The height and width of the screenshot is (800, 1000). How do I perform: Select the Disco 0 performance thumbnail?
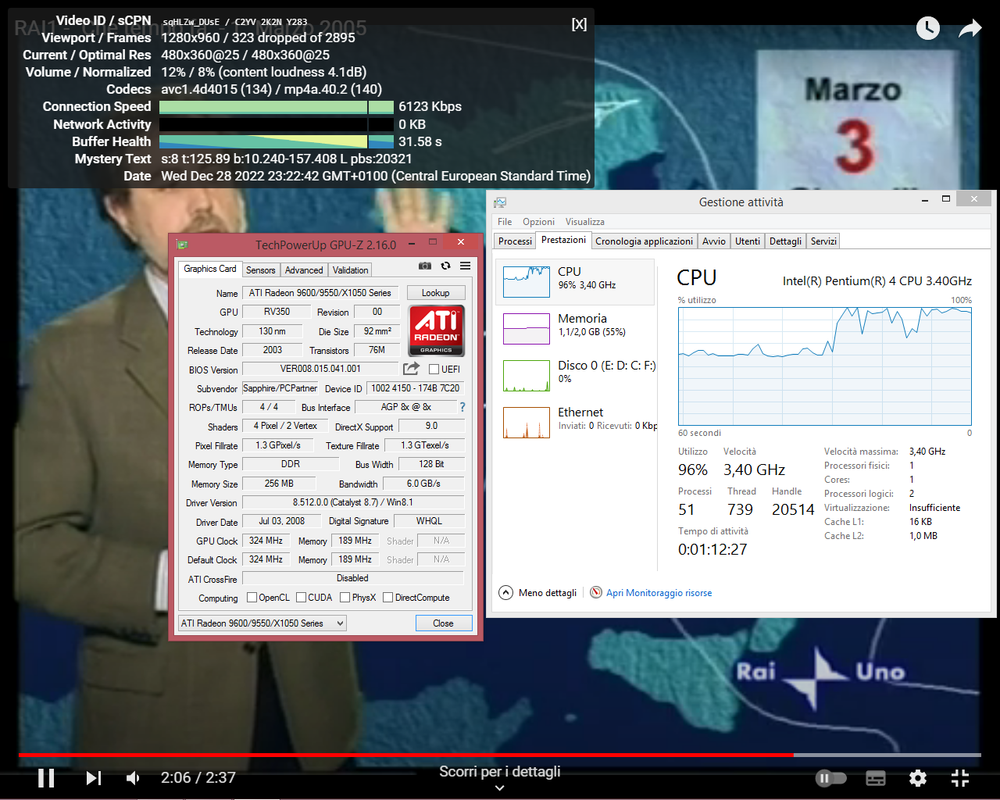[x=526, y=376]
